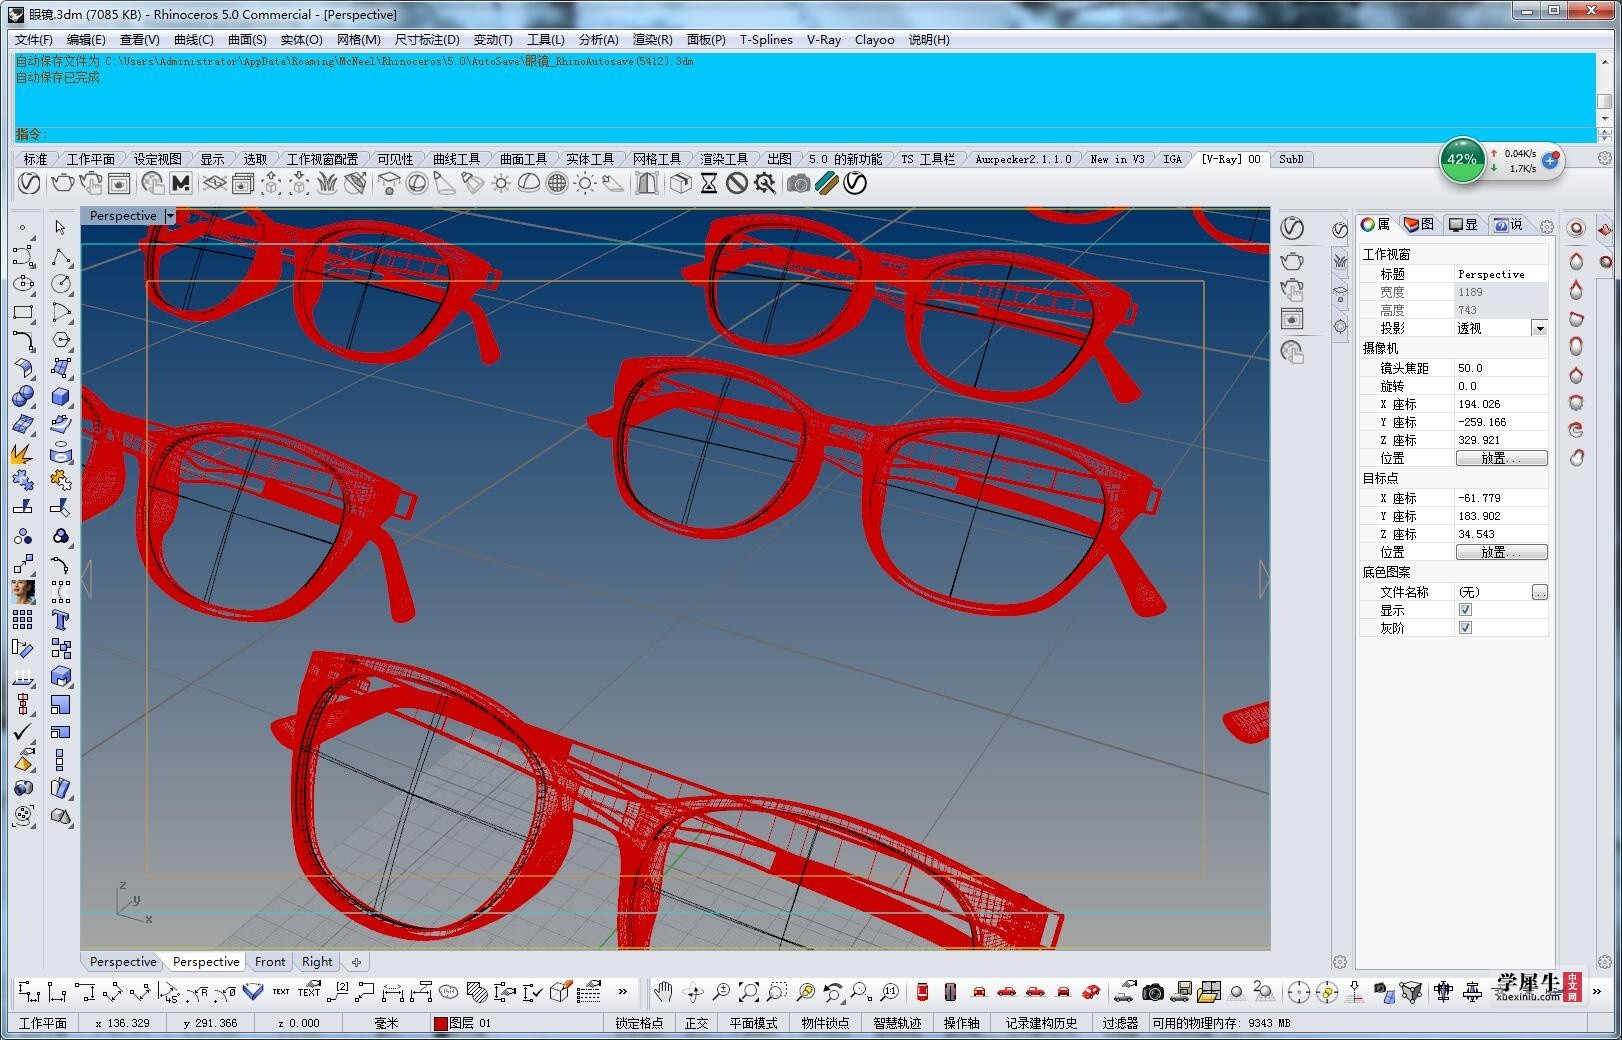
Task: Select the arrow pointer tool in left toolbar
Action: [61, 228]
